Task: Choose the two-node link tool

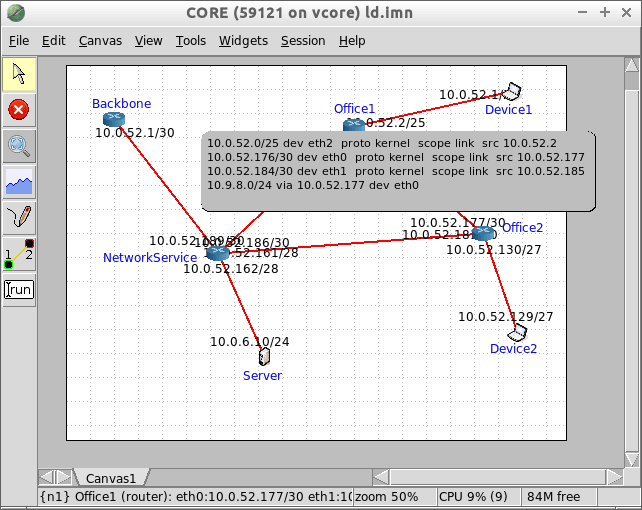Action: point(19,254)
